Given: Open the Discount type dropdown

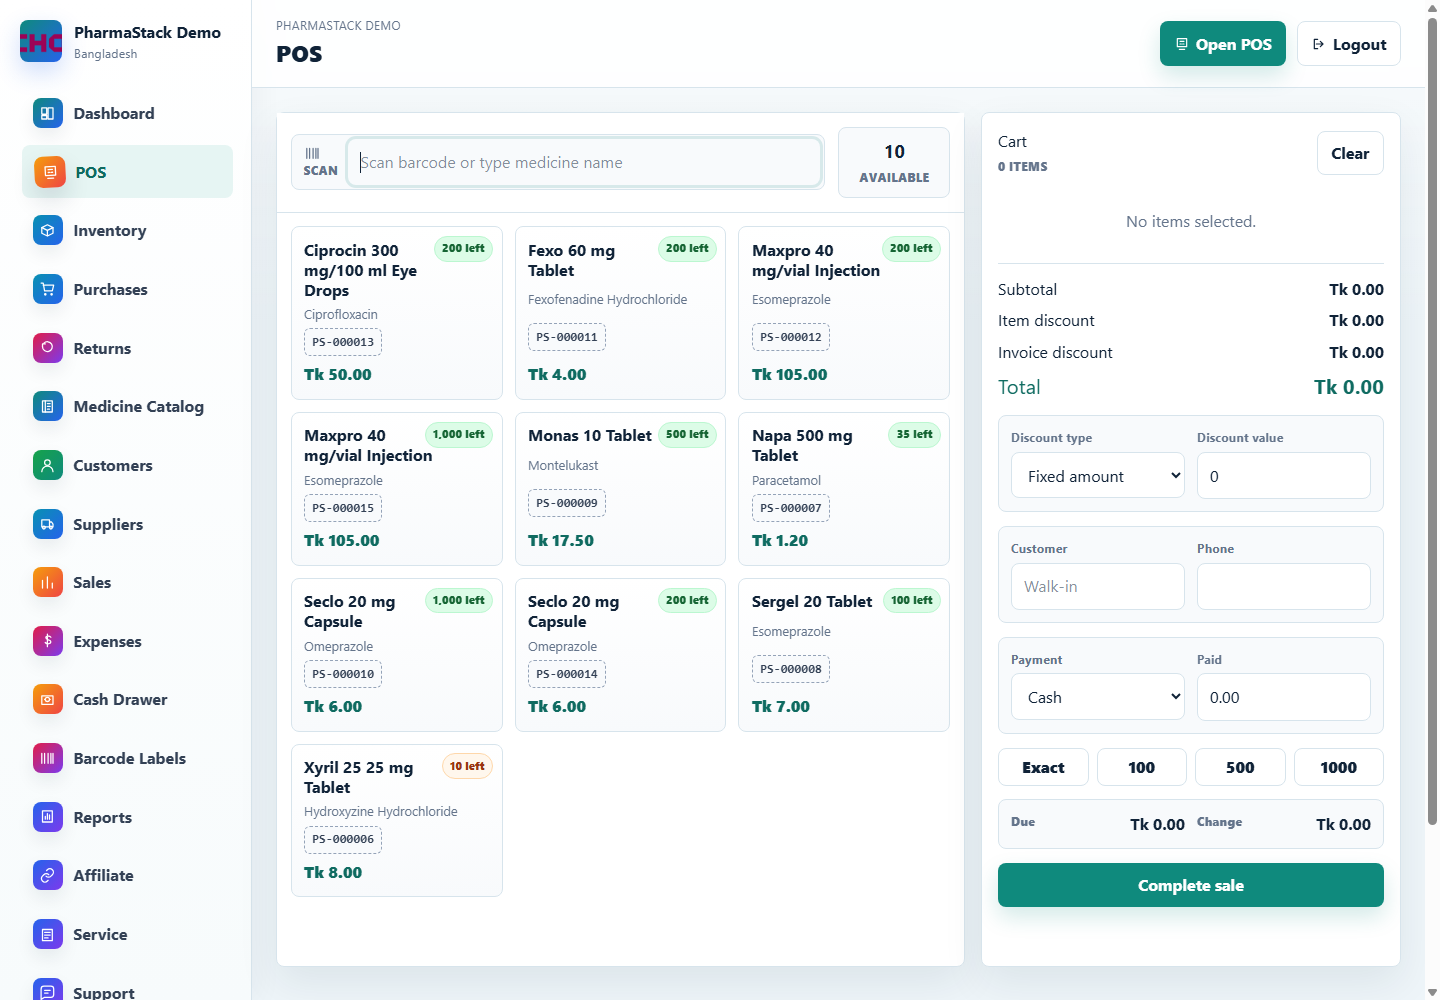Looking at the screenshot, I should point(1098,476).
